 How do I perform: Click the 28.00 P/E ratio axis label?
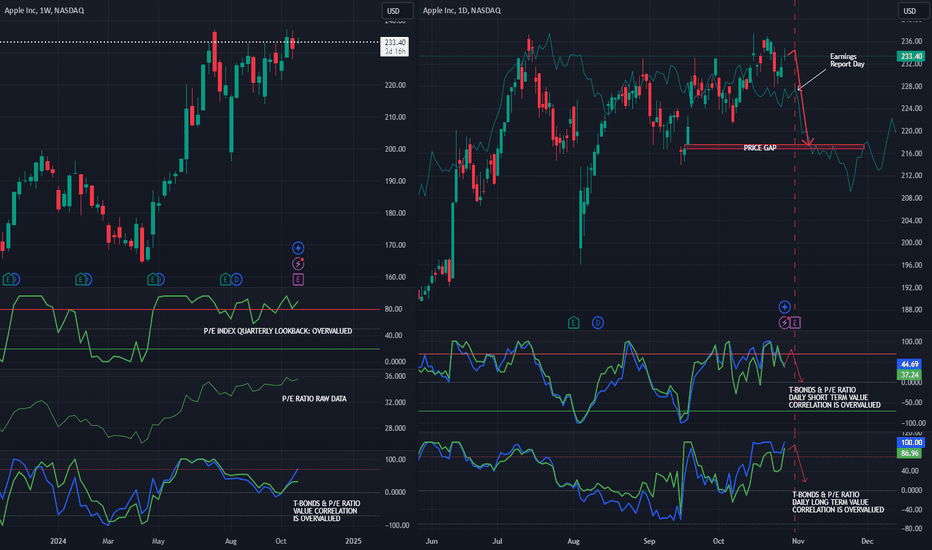pos(395,428)
